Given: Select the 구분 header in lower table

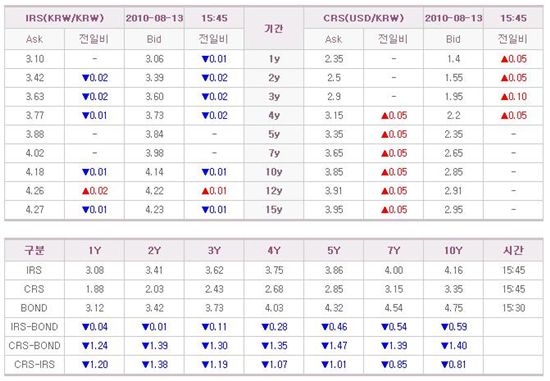Looking at the screenshot, I should coord(34,250).
